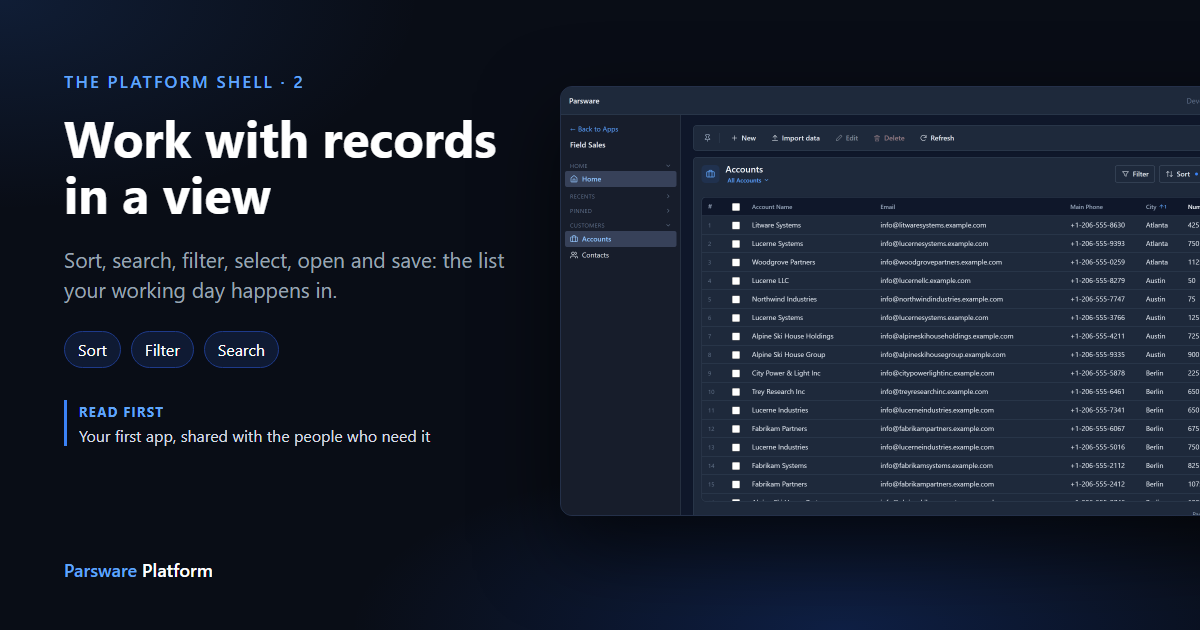Open the Sort options in the app window
The image size is (1200, 630).
(1179, 174)
